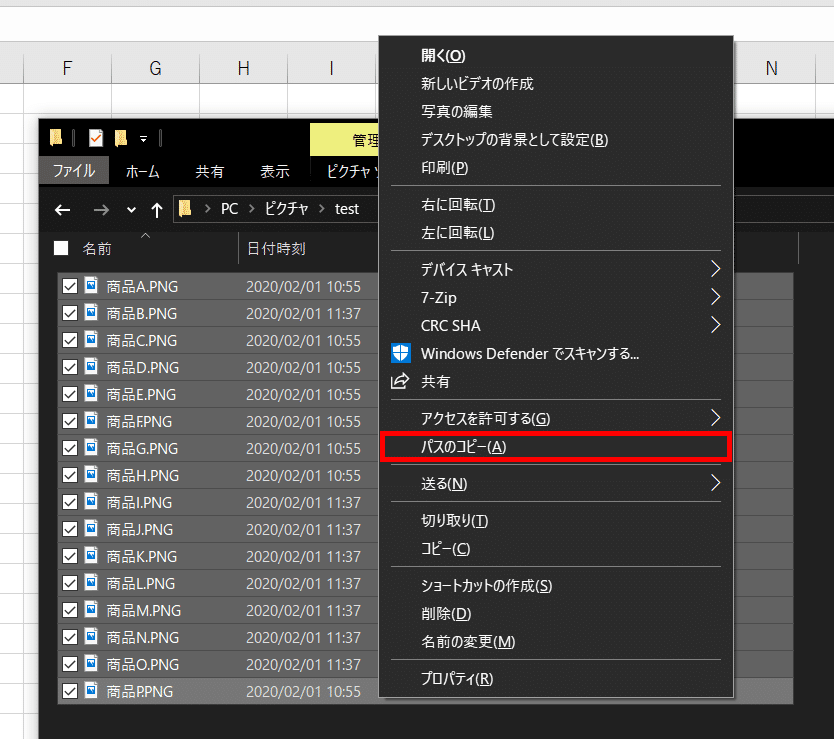Go back with the left arrow button
This screenshot has width=834, height=739.
[x=63, y=210]
